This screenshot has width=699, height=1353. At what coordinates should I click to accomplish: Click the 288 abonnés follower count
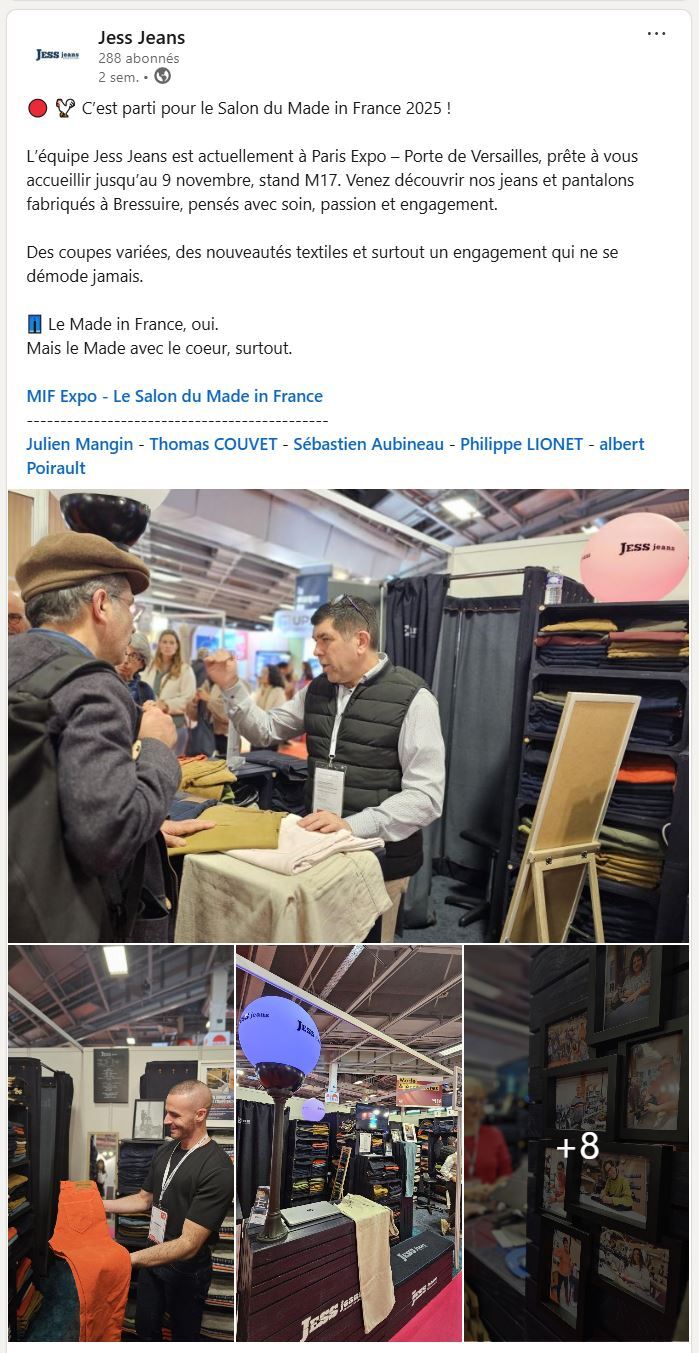click(139, 59)
